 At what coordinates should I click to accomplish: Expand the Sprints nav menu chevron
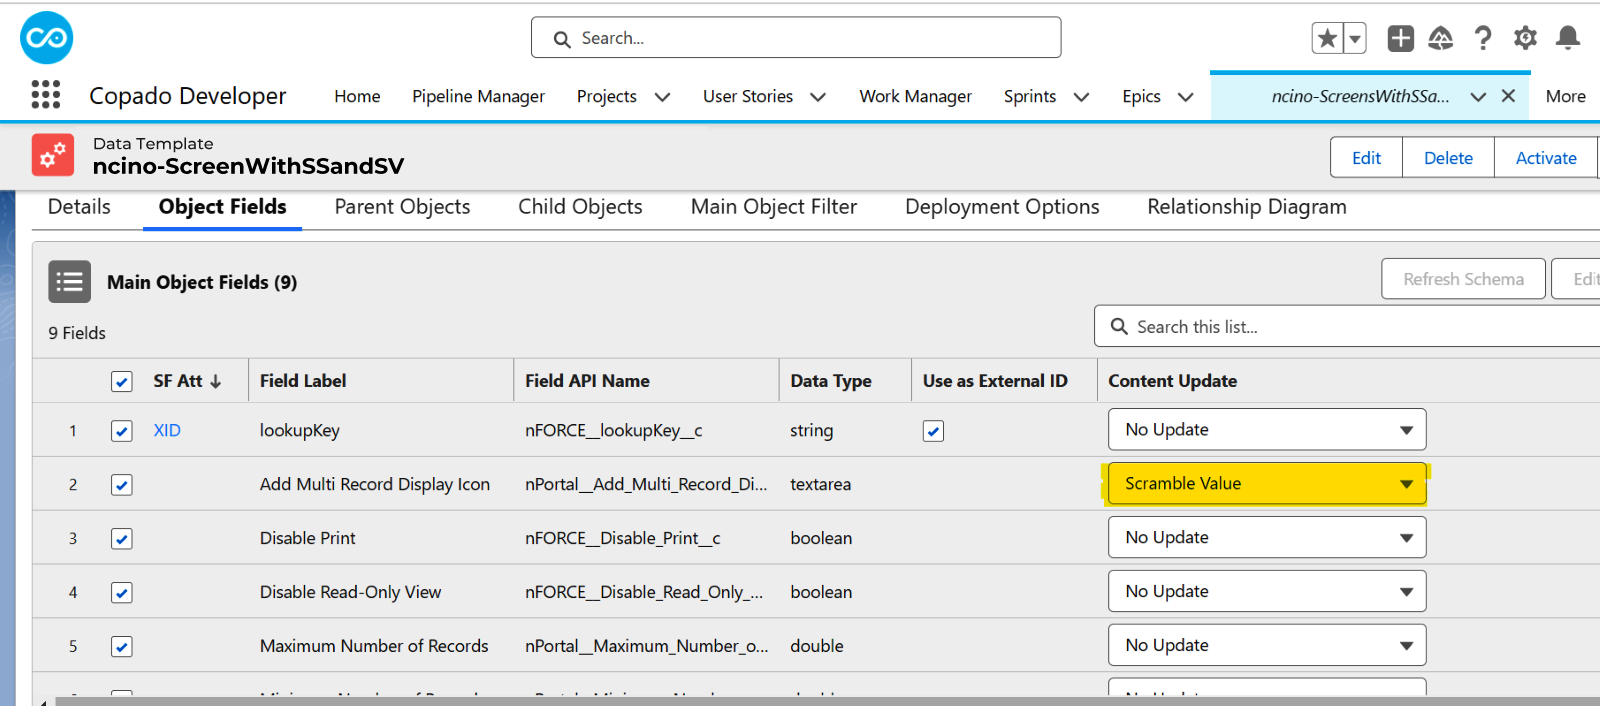tap(1081, 97)
